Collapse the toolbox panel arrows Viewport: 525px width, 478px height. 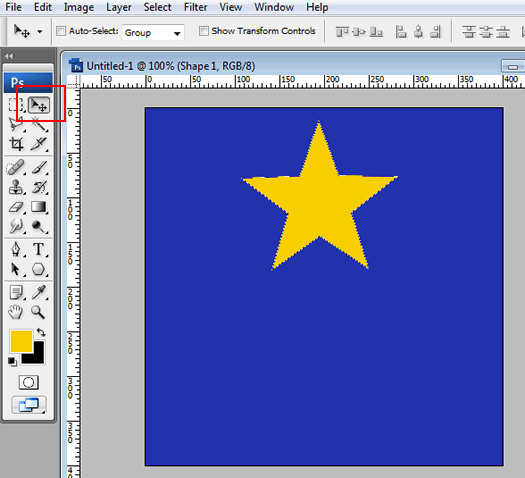9,56
